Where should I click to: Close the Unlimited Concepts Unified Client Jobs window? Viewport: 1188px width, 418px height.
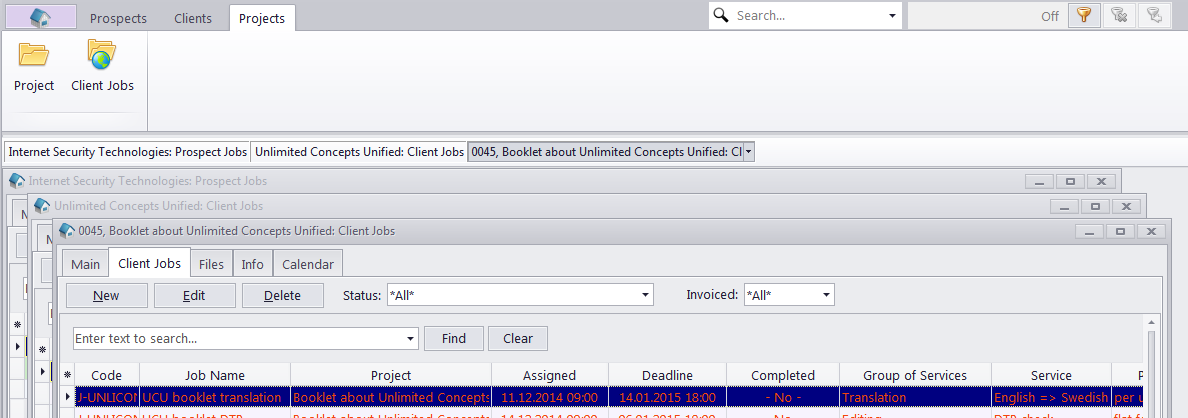pyautogui.click(x=1126, y=206)
